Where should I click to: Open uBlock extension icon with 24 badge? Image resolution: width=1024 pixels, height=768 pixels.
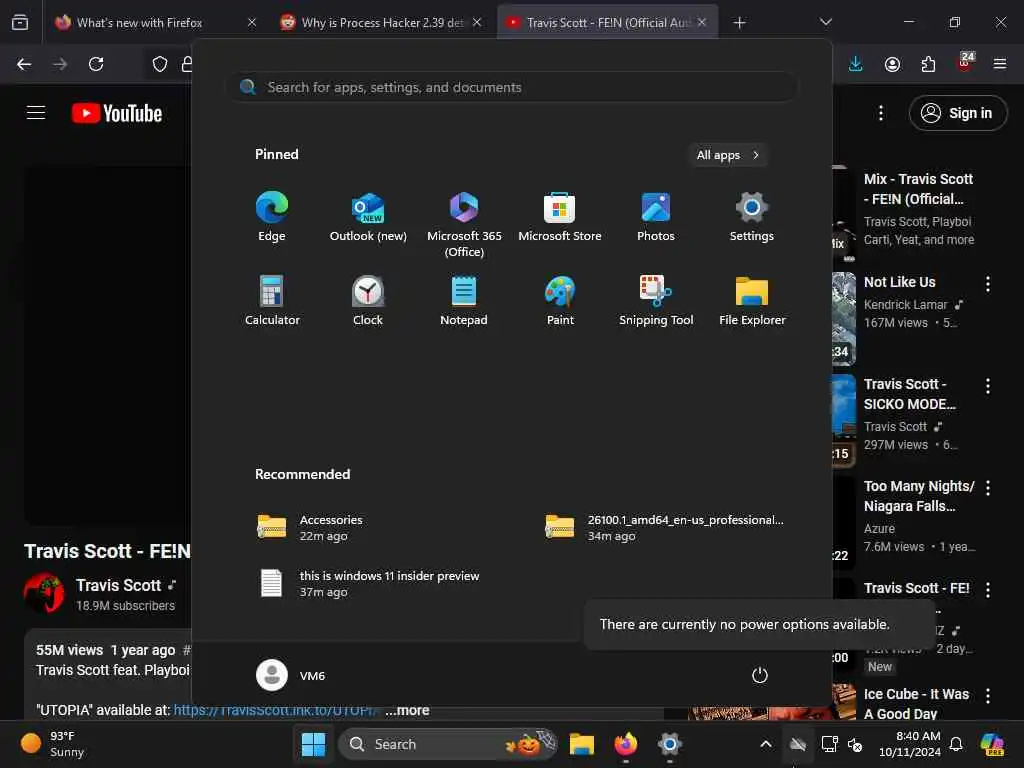[x=965, y=63]
